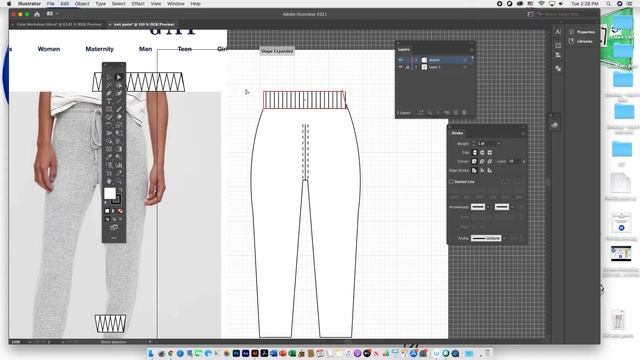Screen dimensions: 640x360
Task: Select the Rotate tool in toolbox
Action: pyautogui.click(x=109, y=124)
